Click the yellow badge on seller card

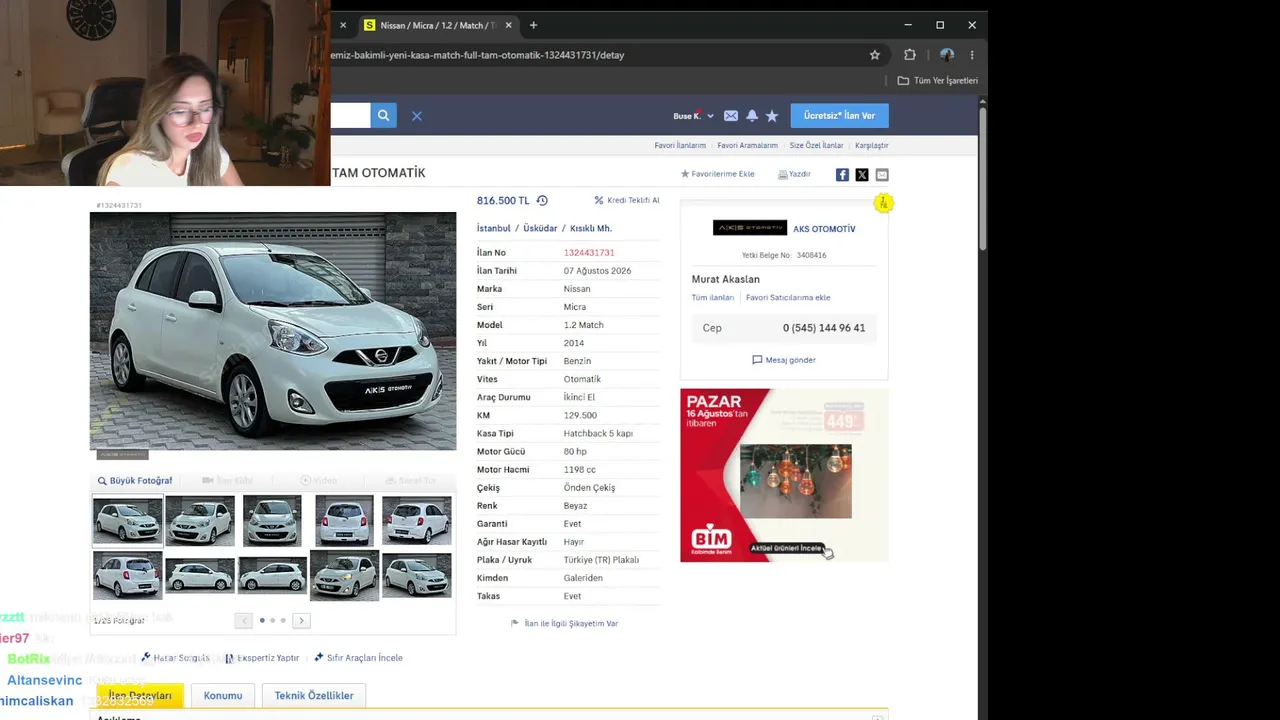883,204
